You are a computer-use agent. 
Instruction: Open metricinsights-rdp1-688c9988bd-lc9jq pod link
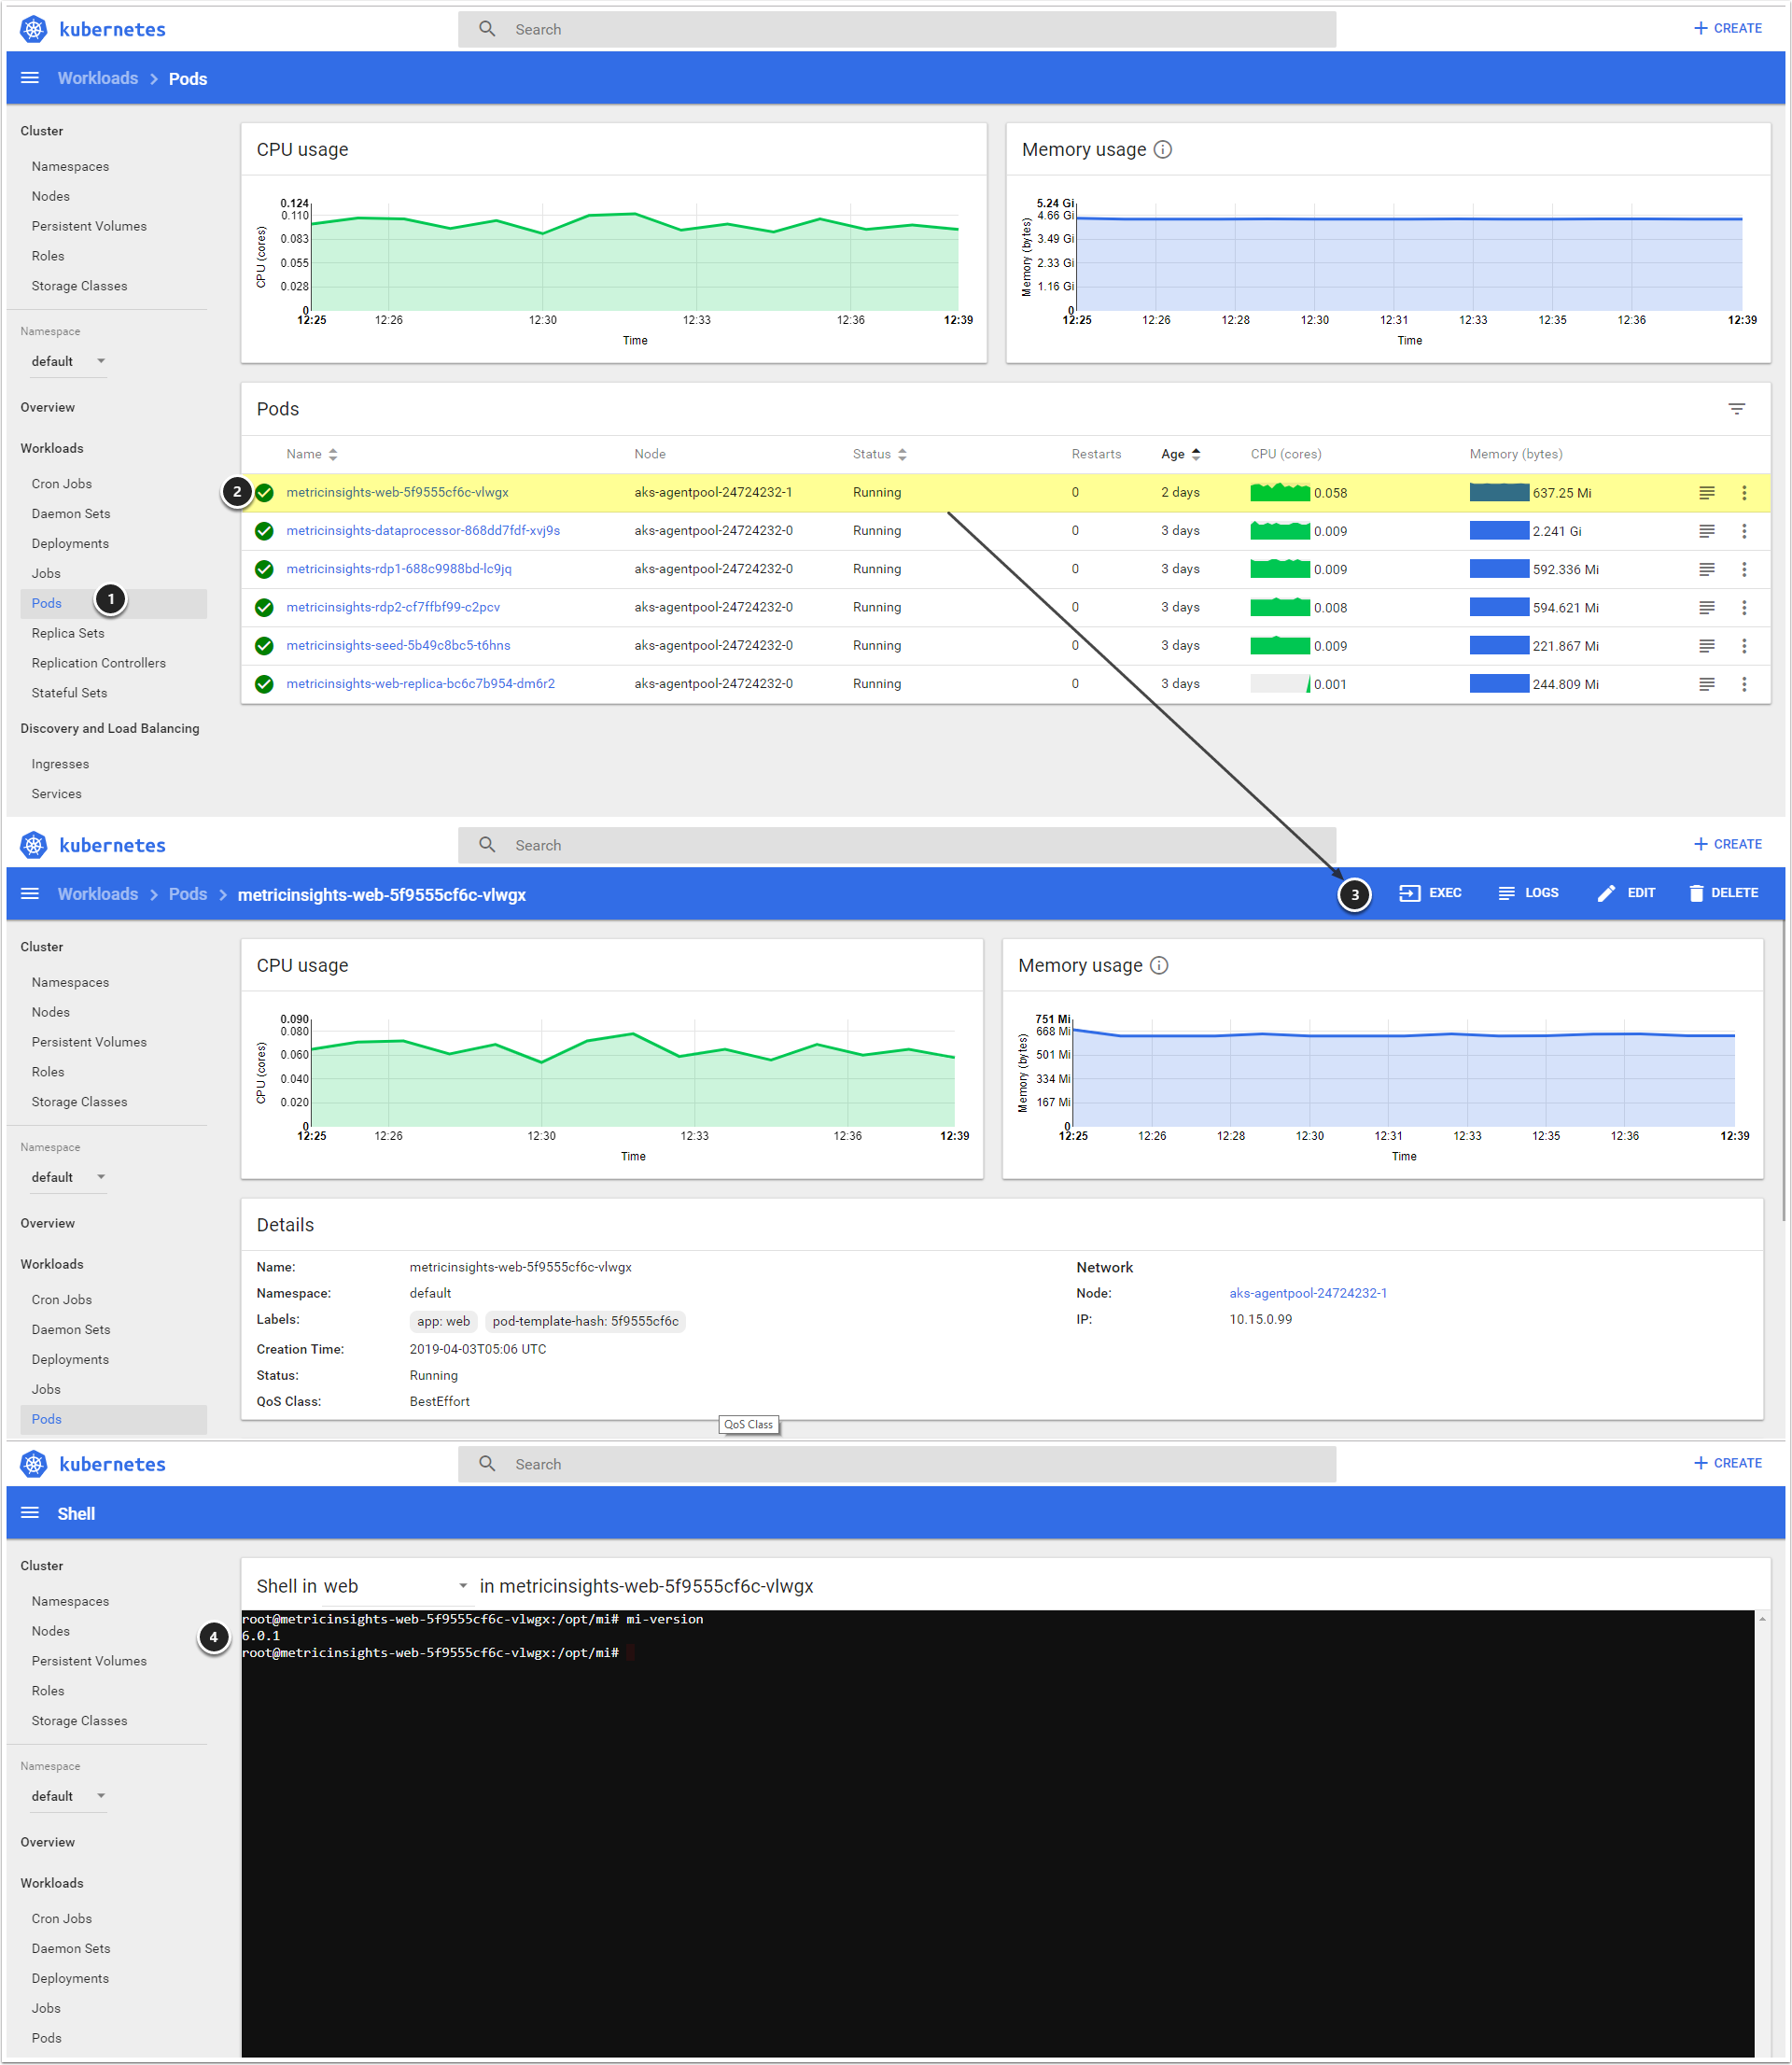pyautogui.click(x=398, y=569)
